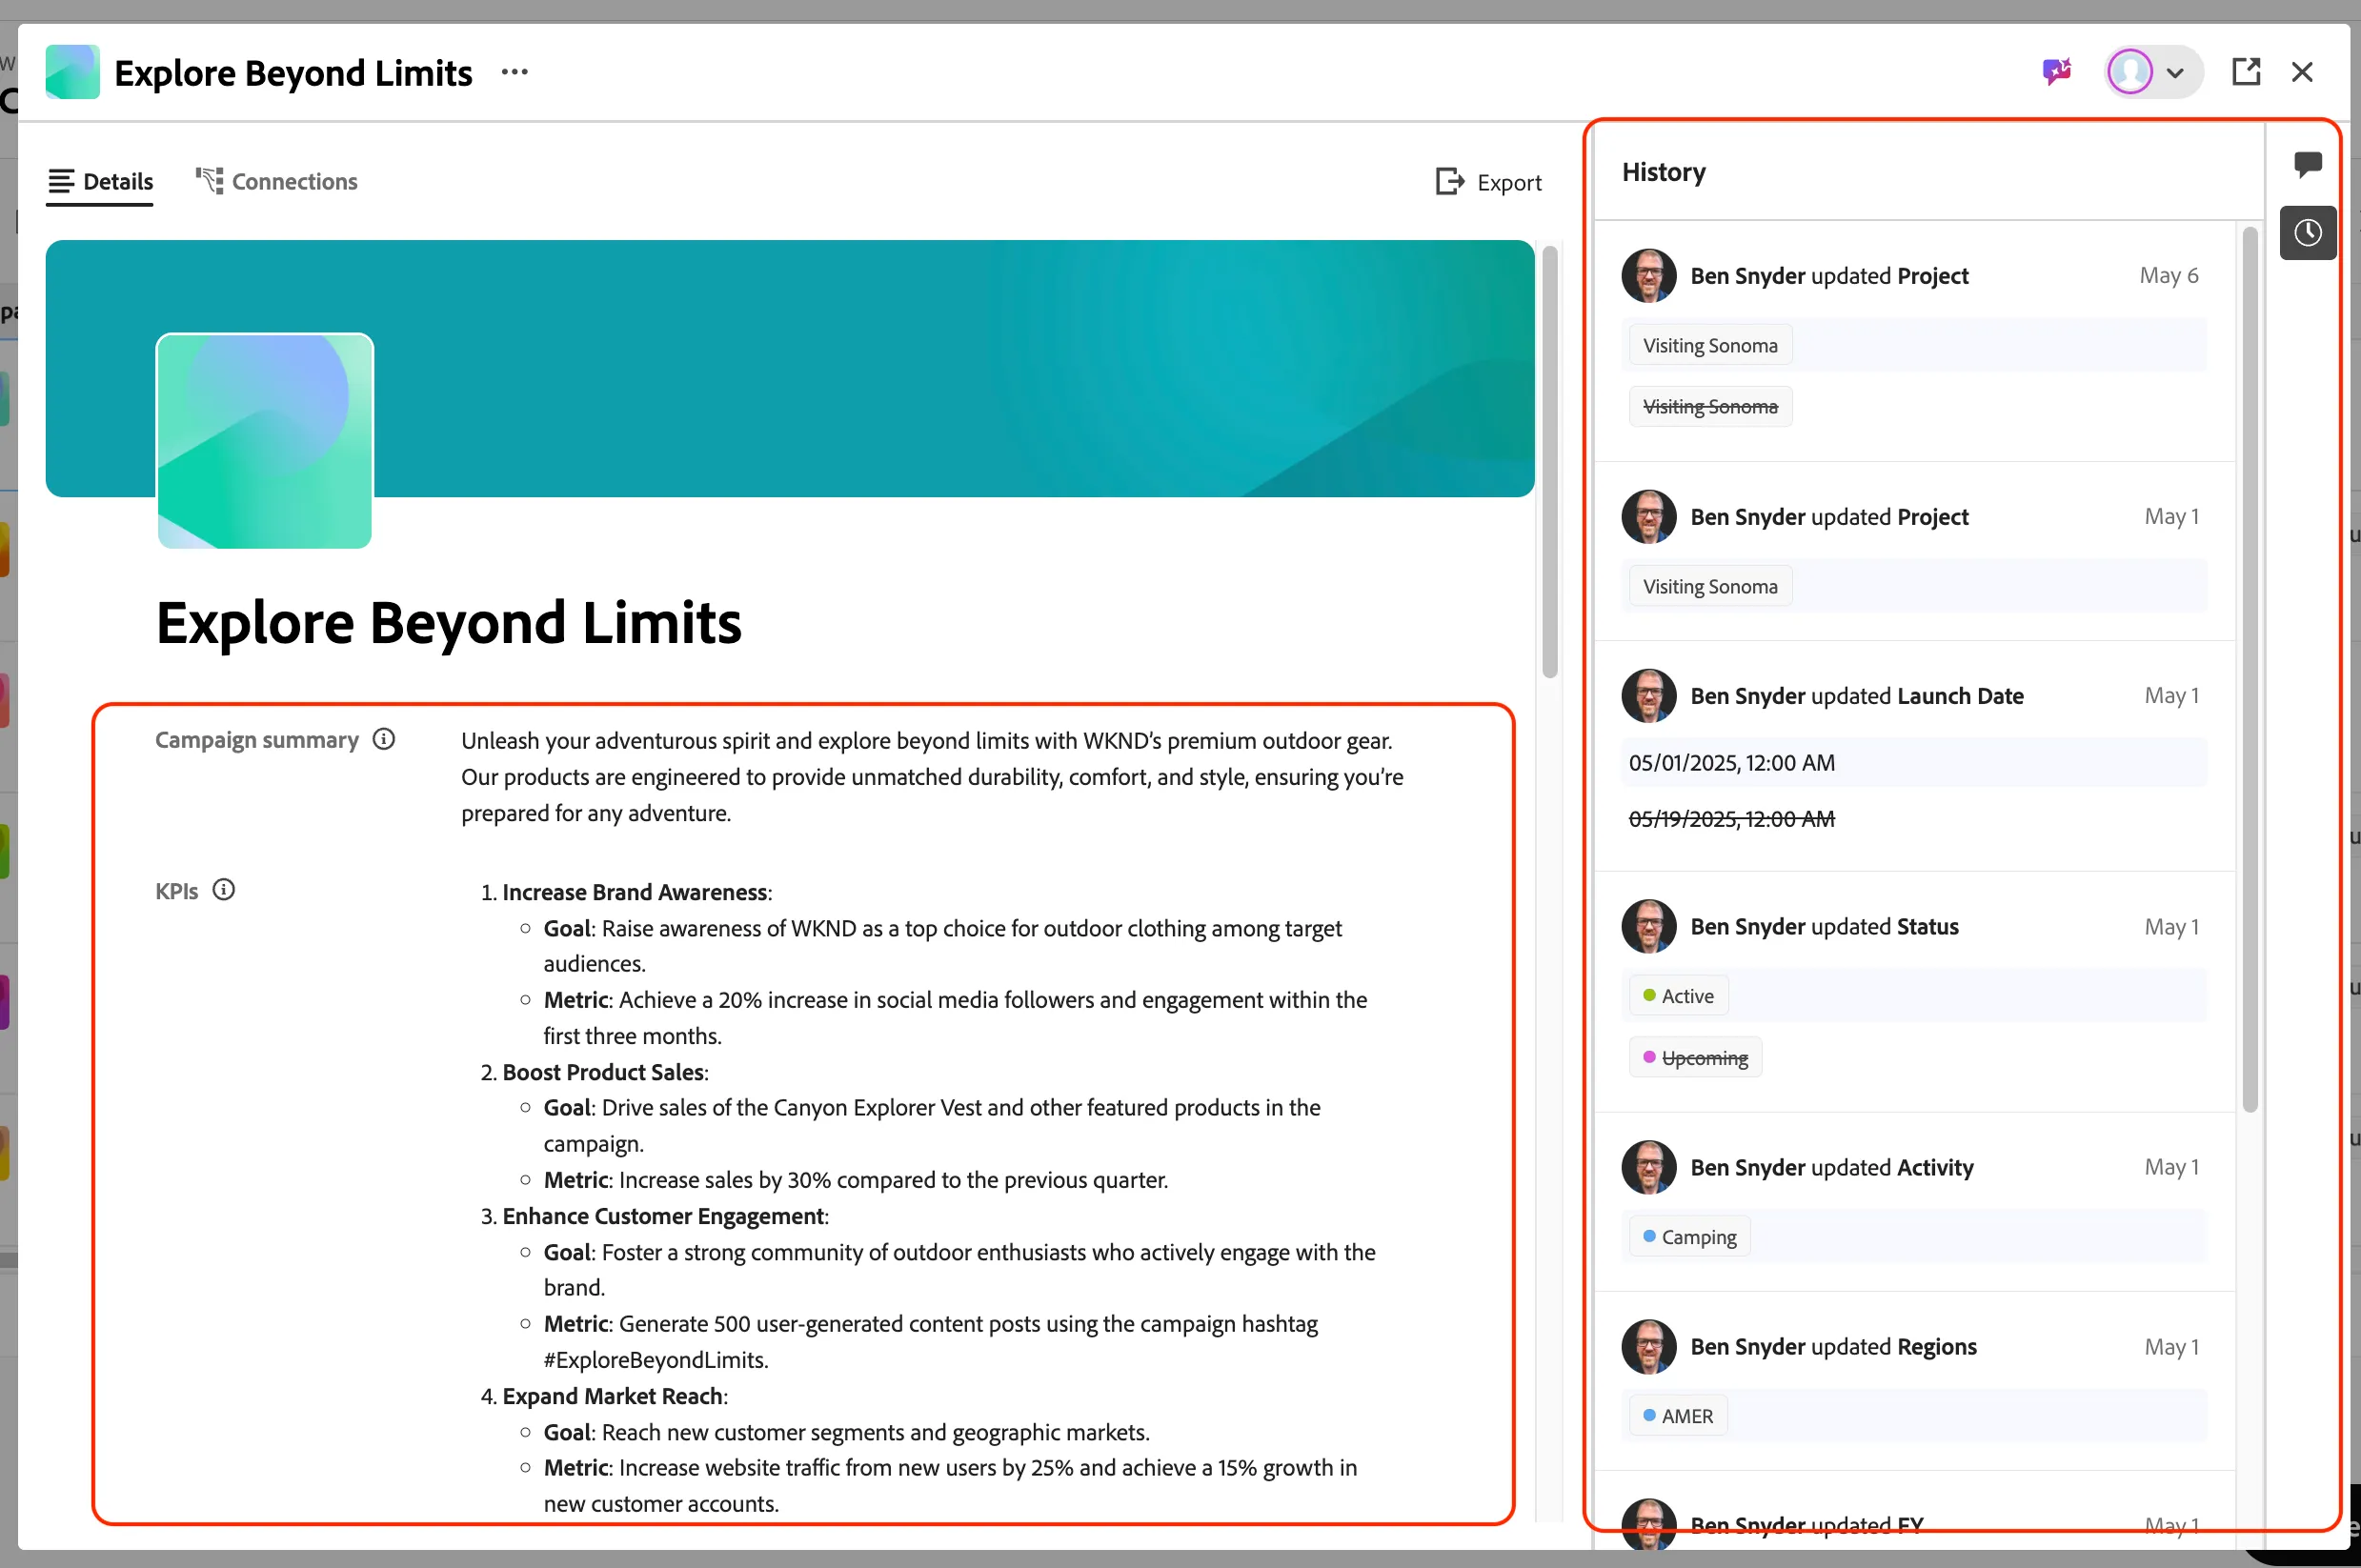Viewport: 2361px width, 1568px height.
Task: Click the campaign thumbnail image
Action: [264, 441]
